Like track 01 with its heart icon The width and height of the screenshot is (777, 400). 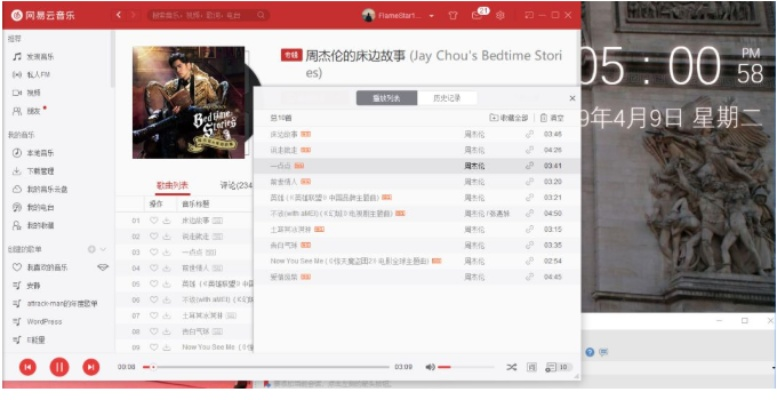154,221
